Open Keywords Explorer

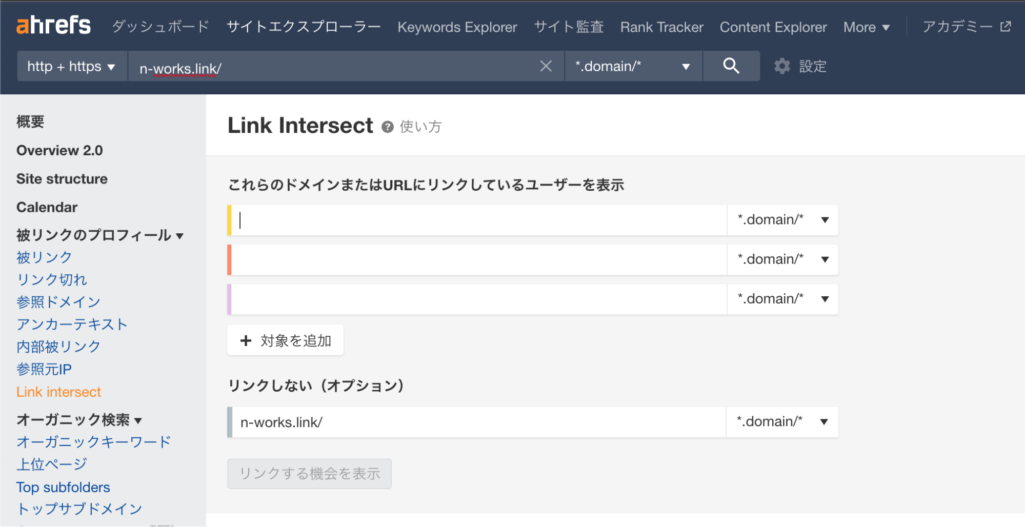tap(457, 27)
